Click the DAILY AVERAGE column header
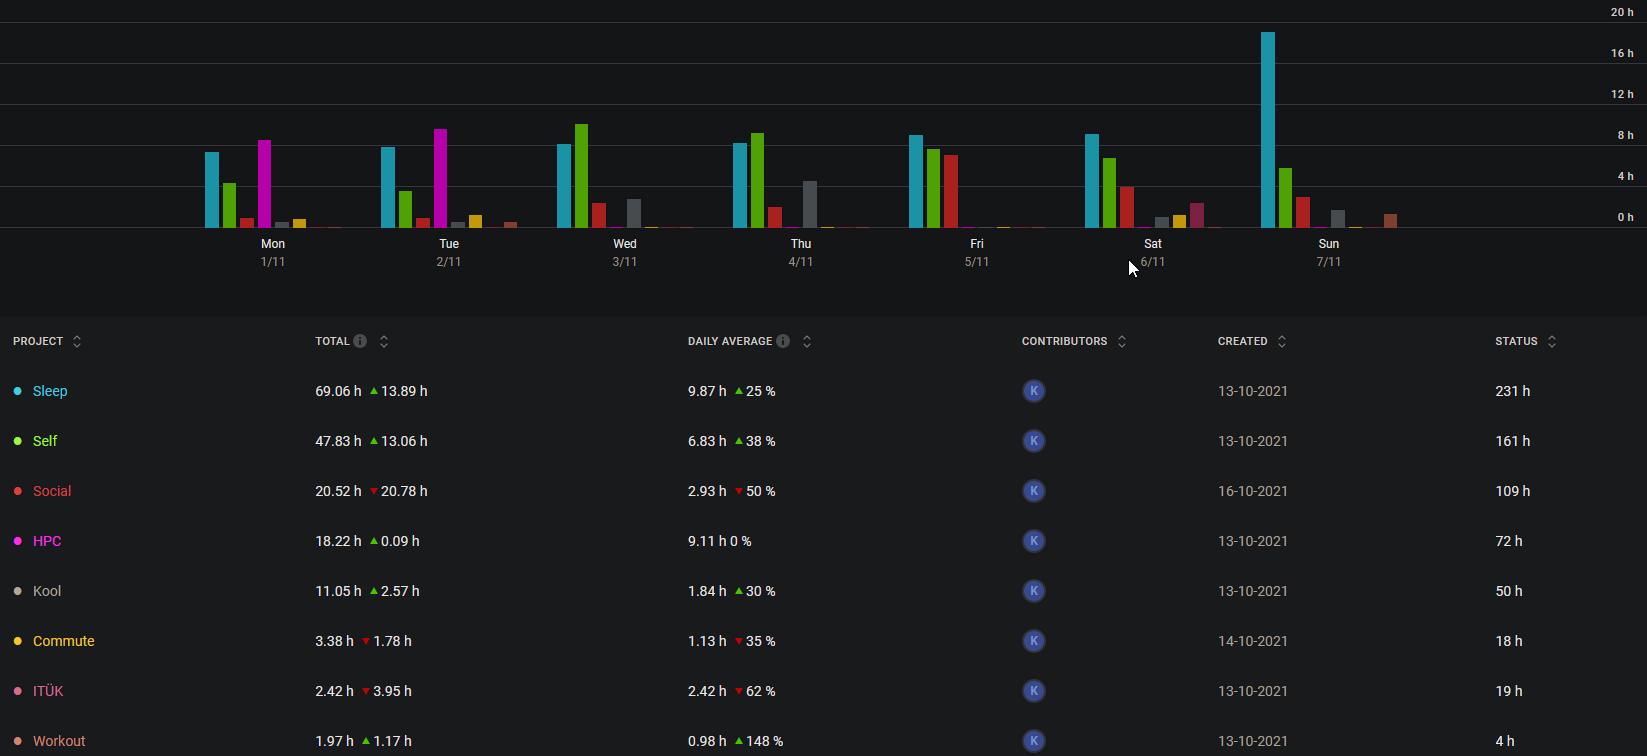The width and height of the screenshot is (1647, 756). click(x=730, y=341)
